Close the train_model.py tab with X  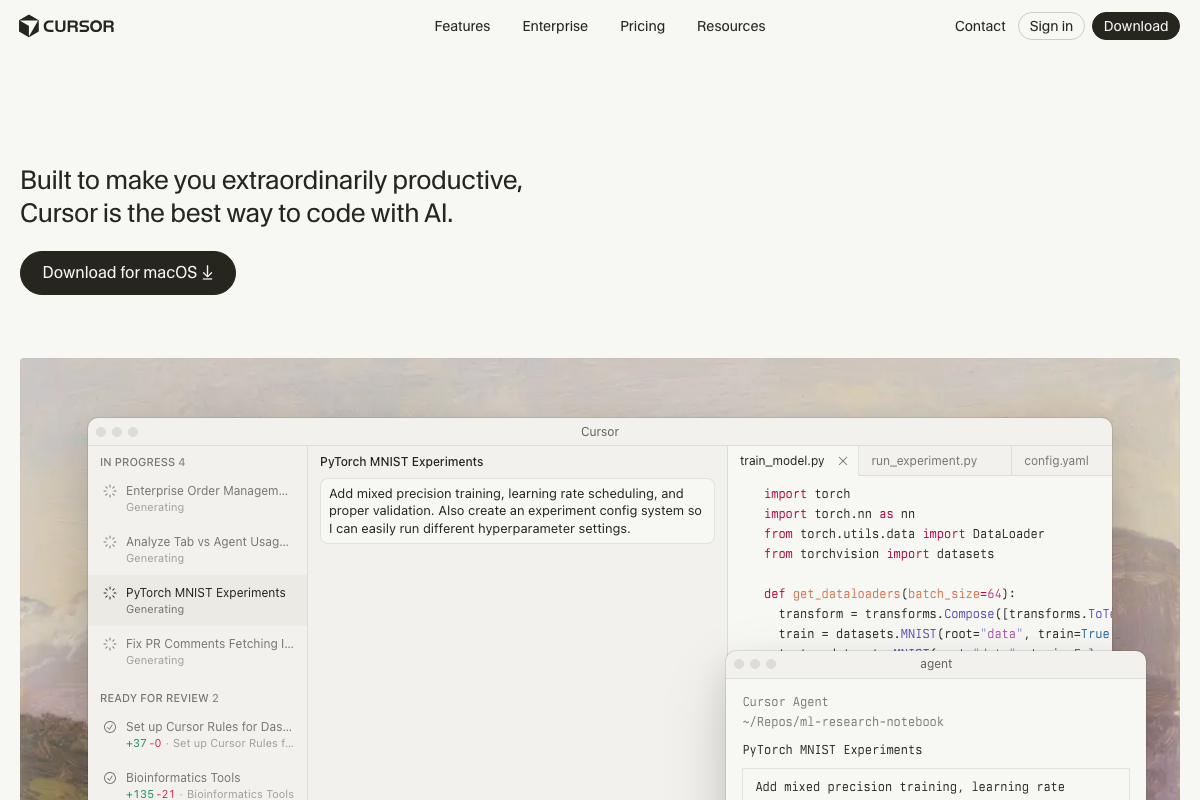pos(843,461)
